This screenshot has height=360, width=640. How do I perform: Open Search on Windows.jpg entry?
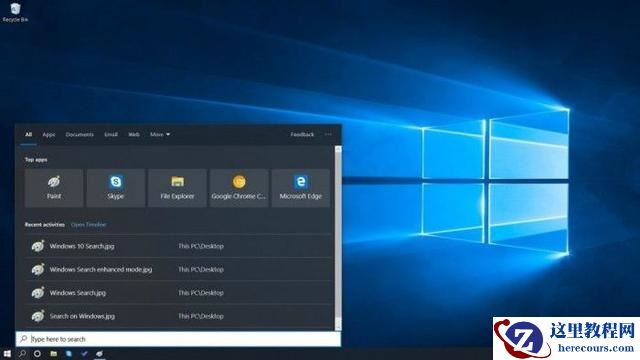click(178, 316)
